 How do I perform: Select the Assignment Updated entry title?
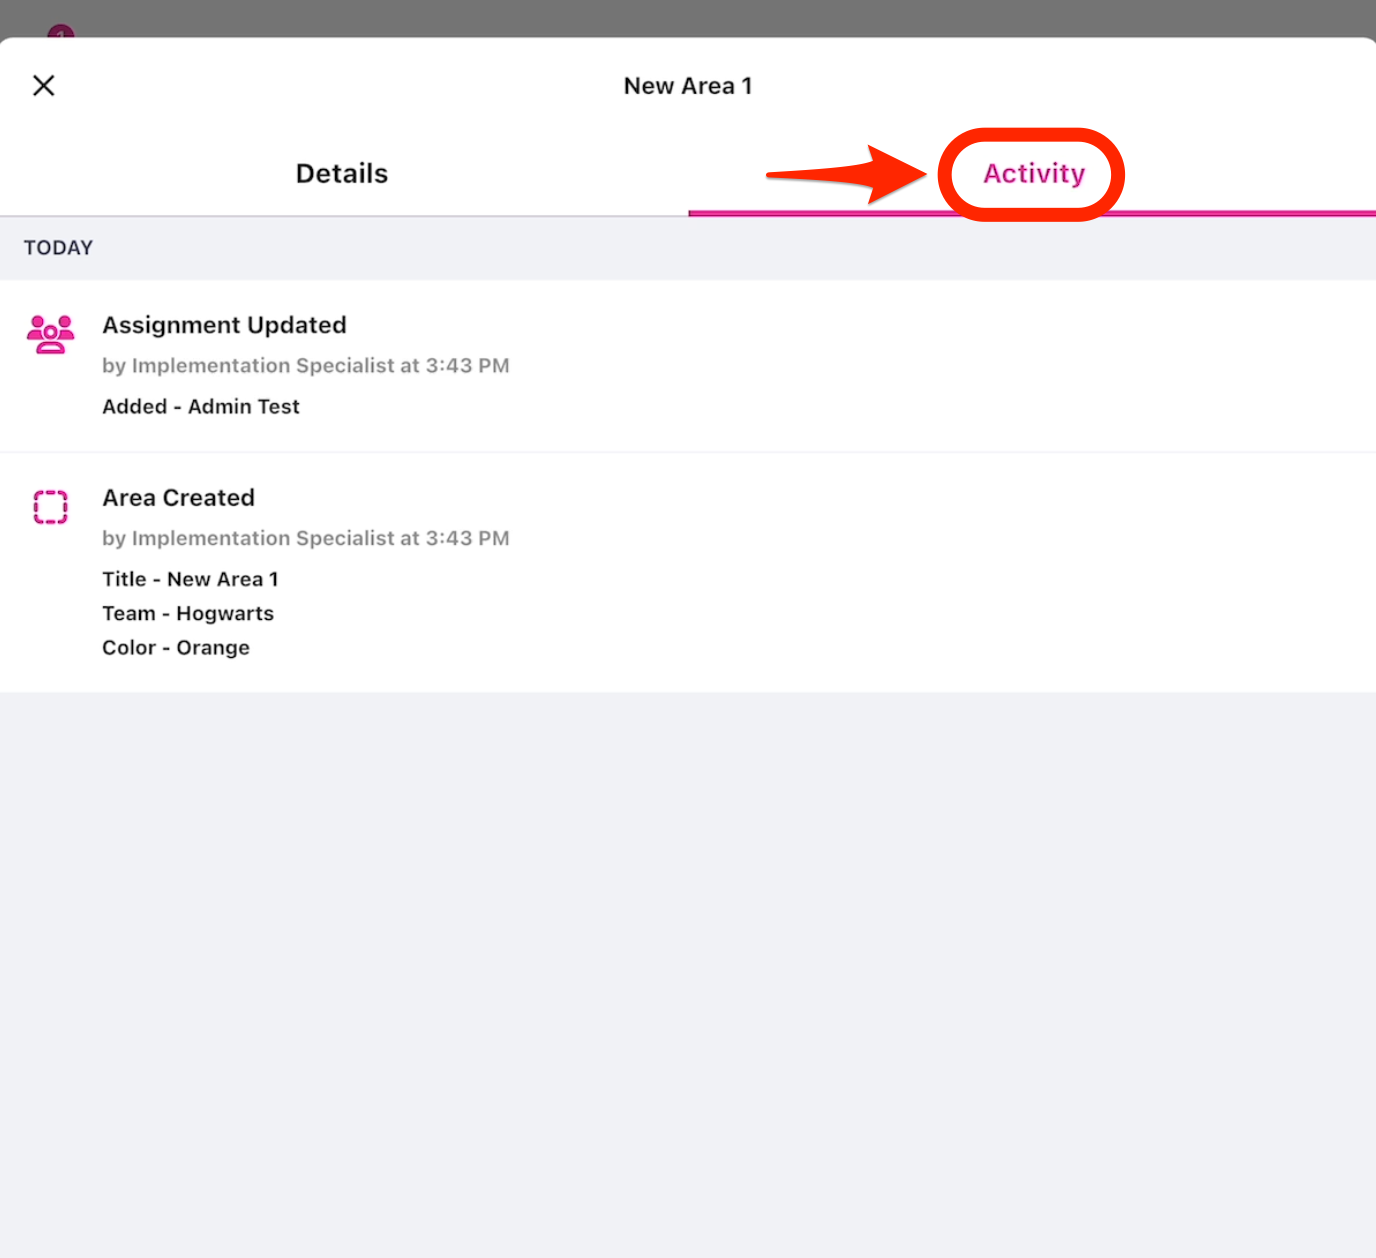tap(224, 326)
